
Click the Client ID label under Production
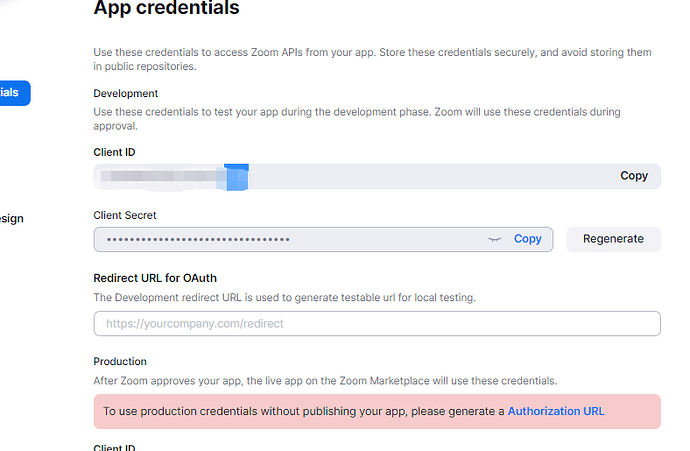pyautogui.click(x=114, y=447)
